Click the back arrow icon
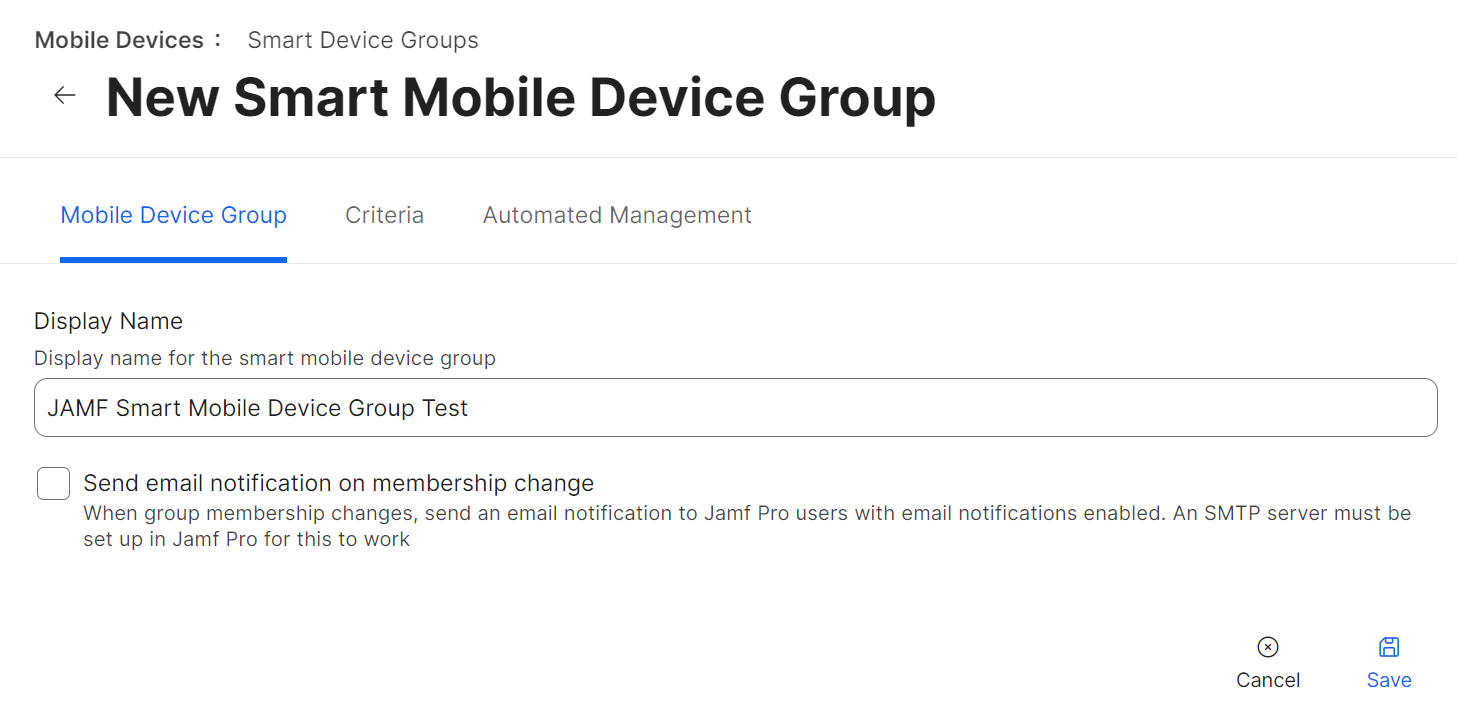 point(65,95)
